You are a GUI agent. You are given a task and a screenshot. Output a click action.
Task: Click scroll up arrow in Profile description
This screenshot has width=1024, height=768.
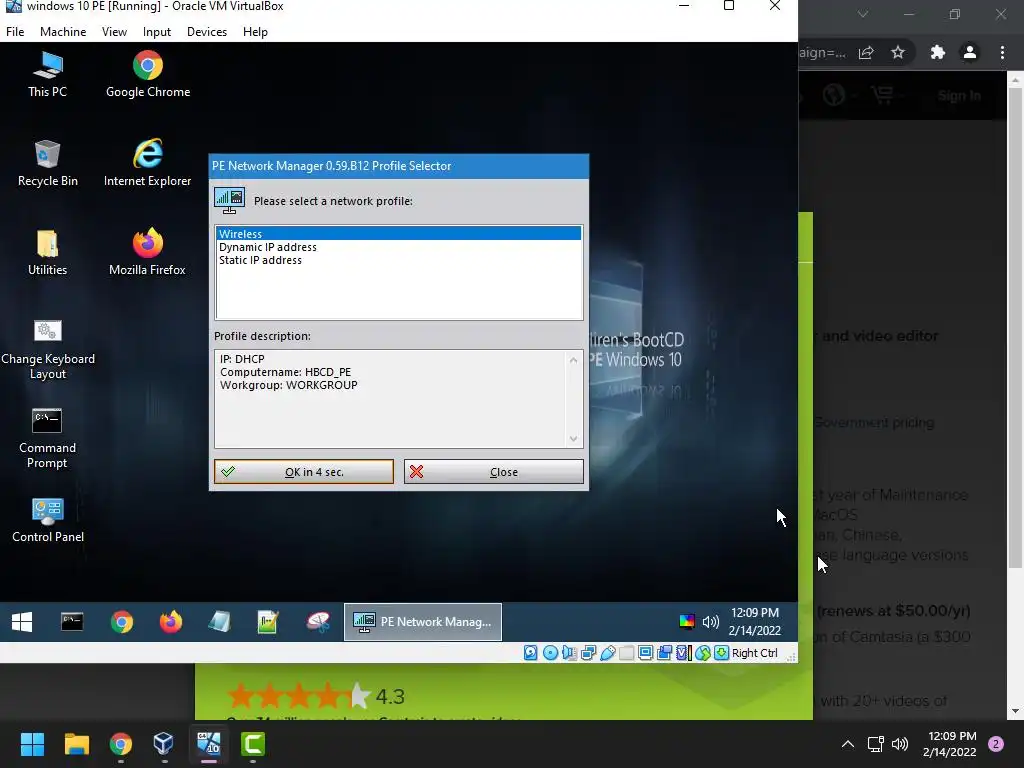tap(573, 360)
